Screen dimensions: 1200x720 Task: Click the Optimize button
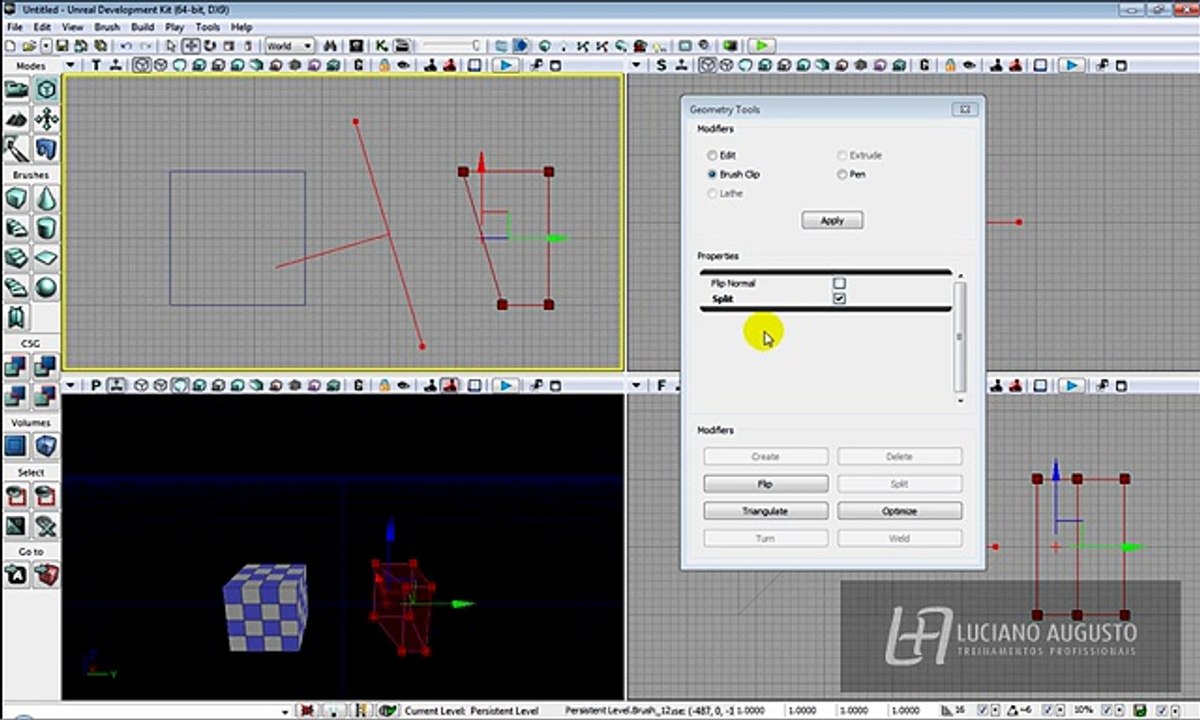tap(899, 511)
